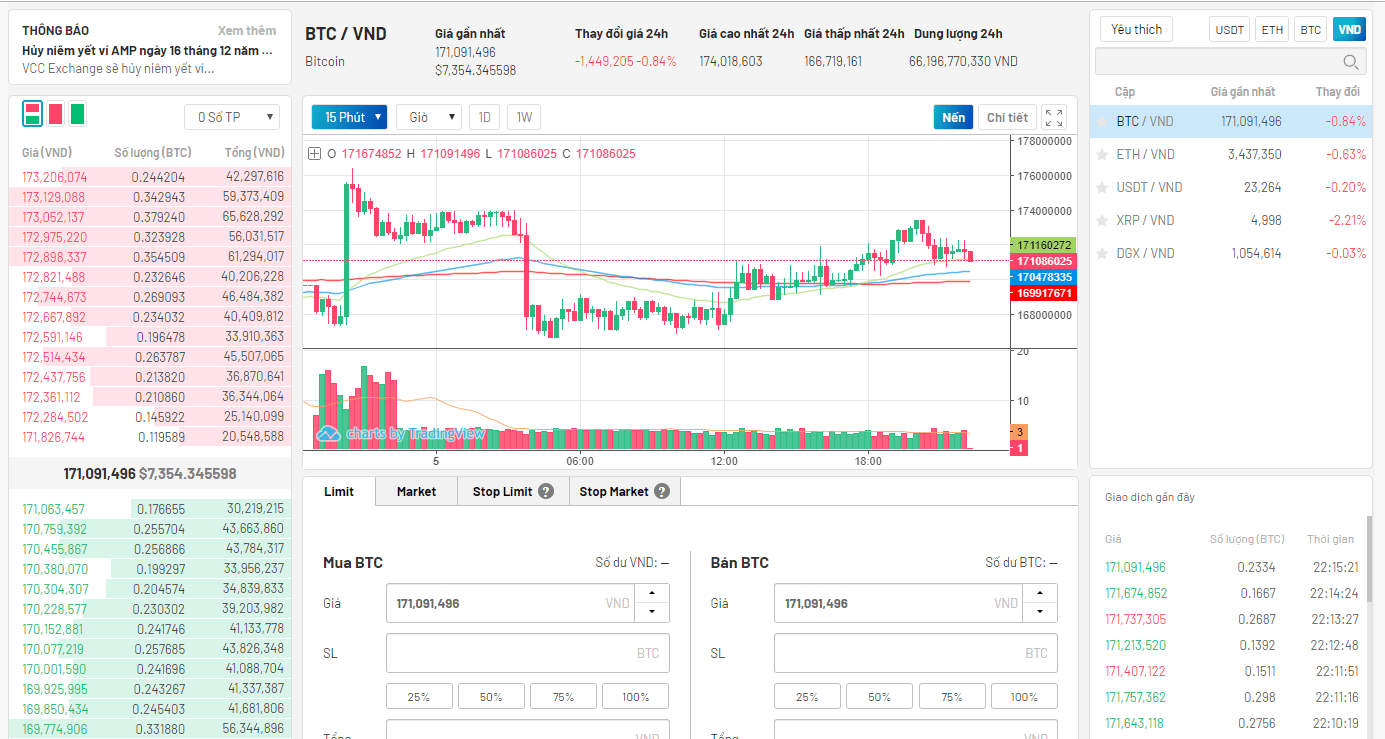Expand chart legend plus box
Screen dimensions: 1385x739
(315, 154)
